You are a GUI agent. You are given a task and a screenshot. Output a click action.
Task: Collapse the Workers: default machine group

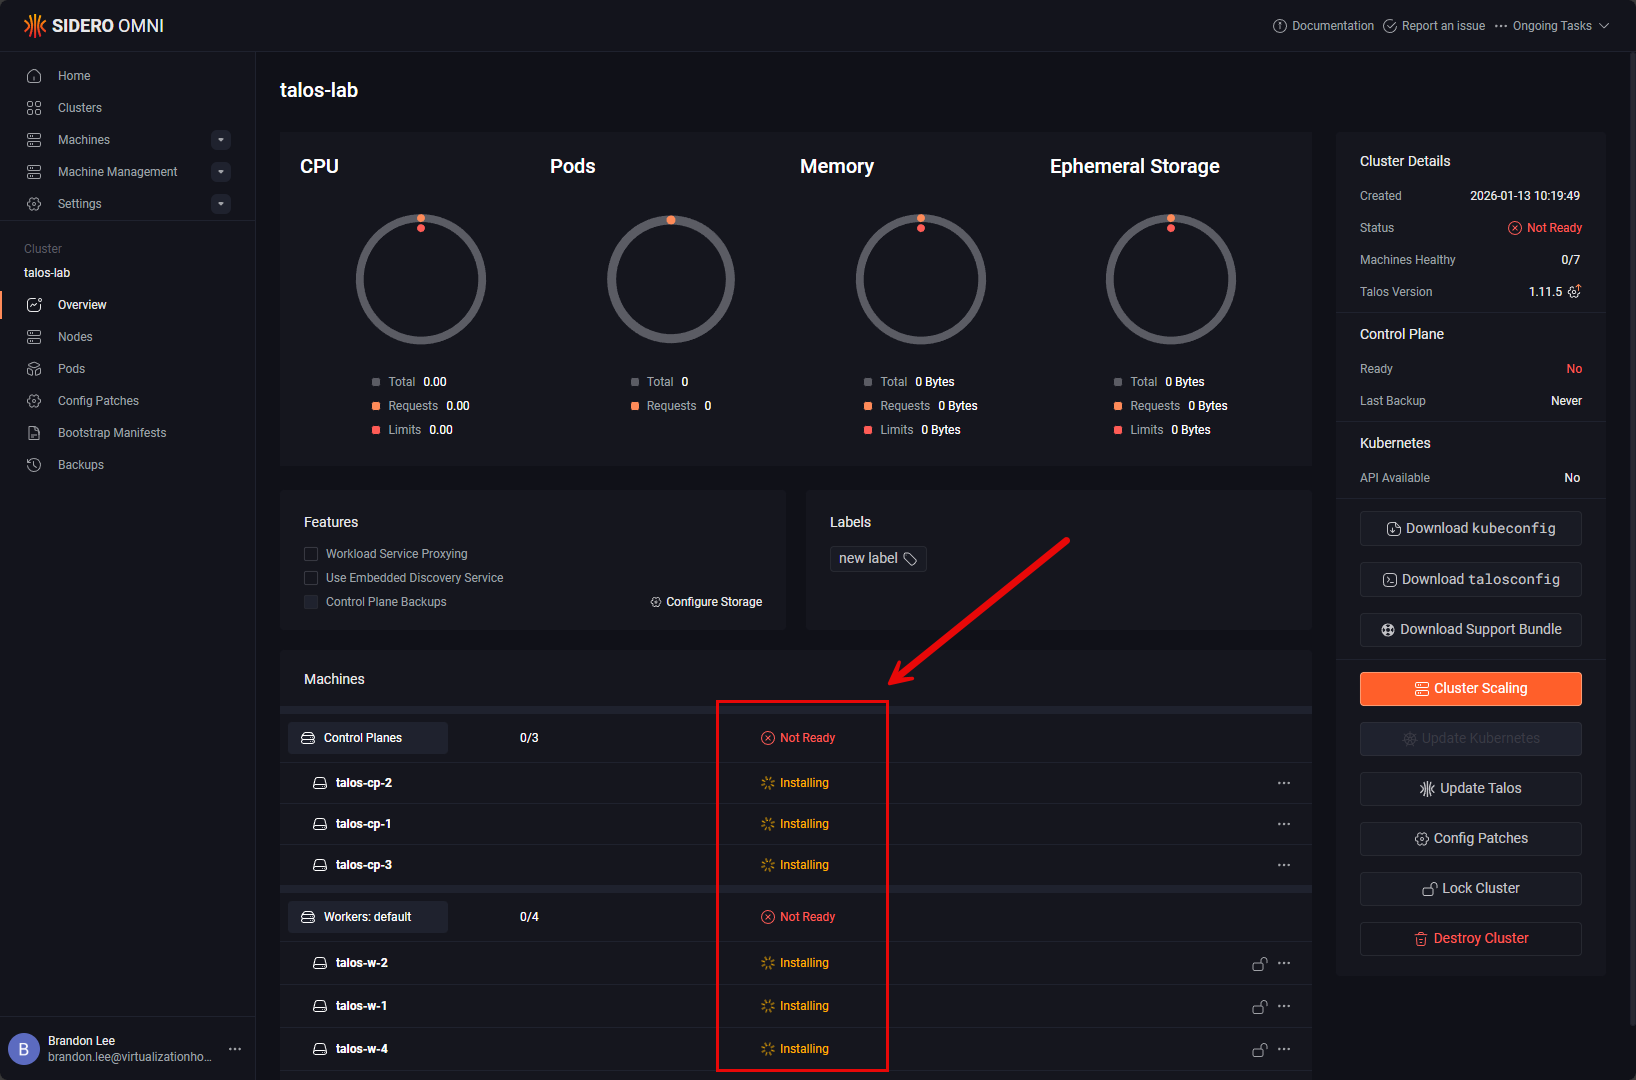(368, 917)
